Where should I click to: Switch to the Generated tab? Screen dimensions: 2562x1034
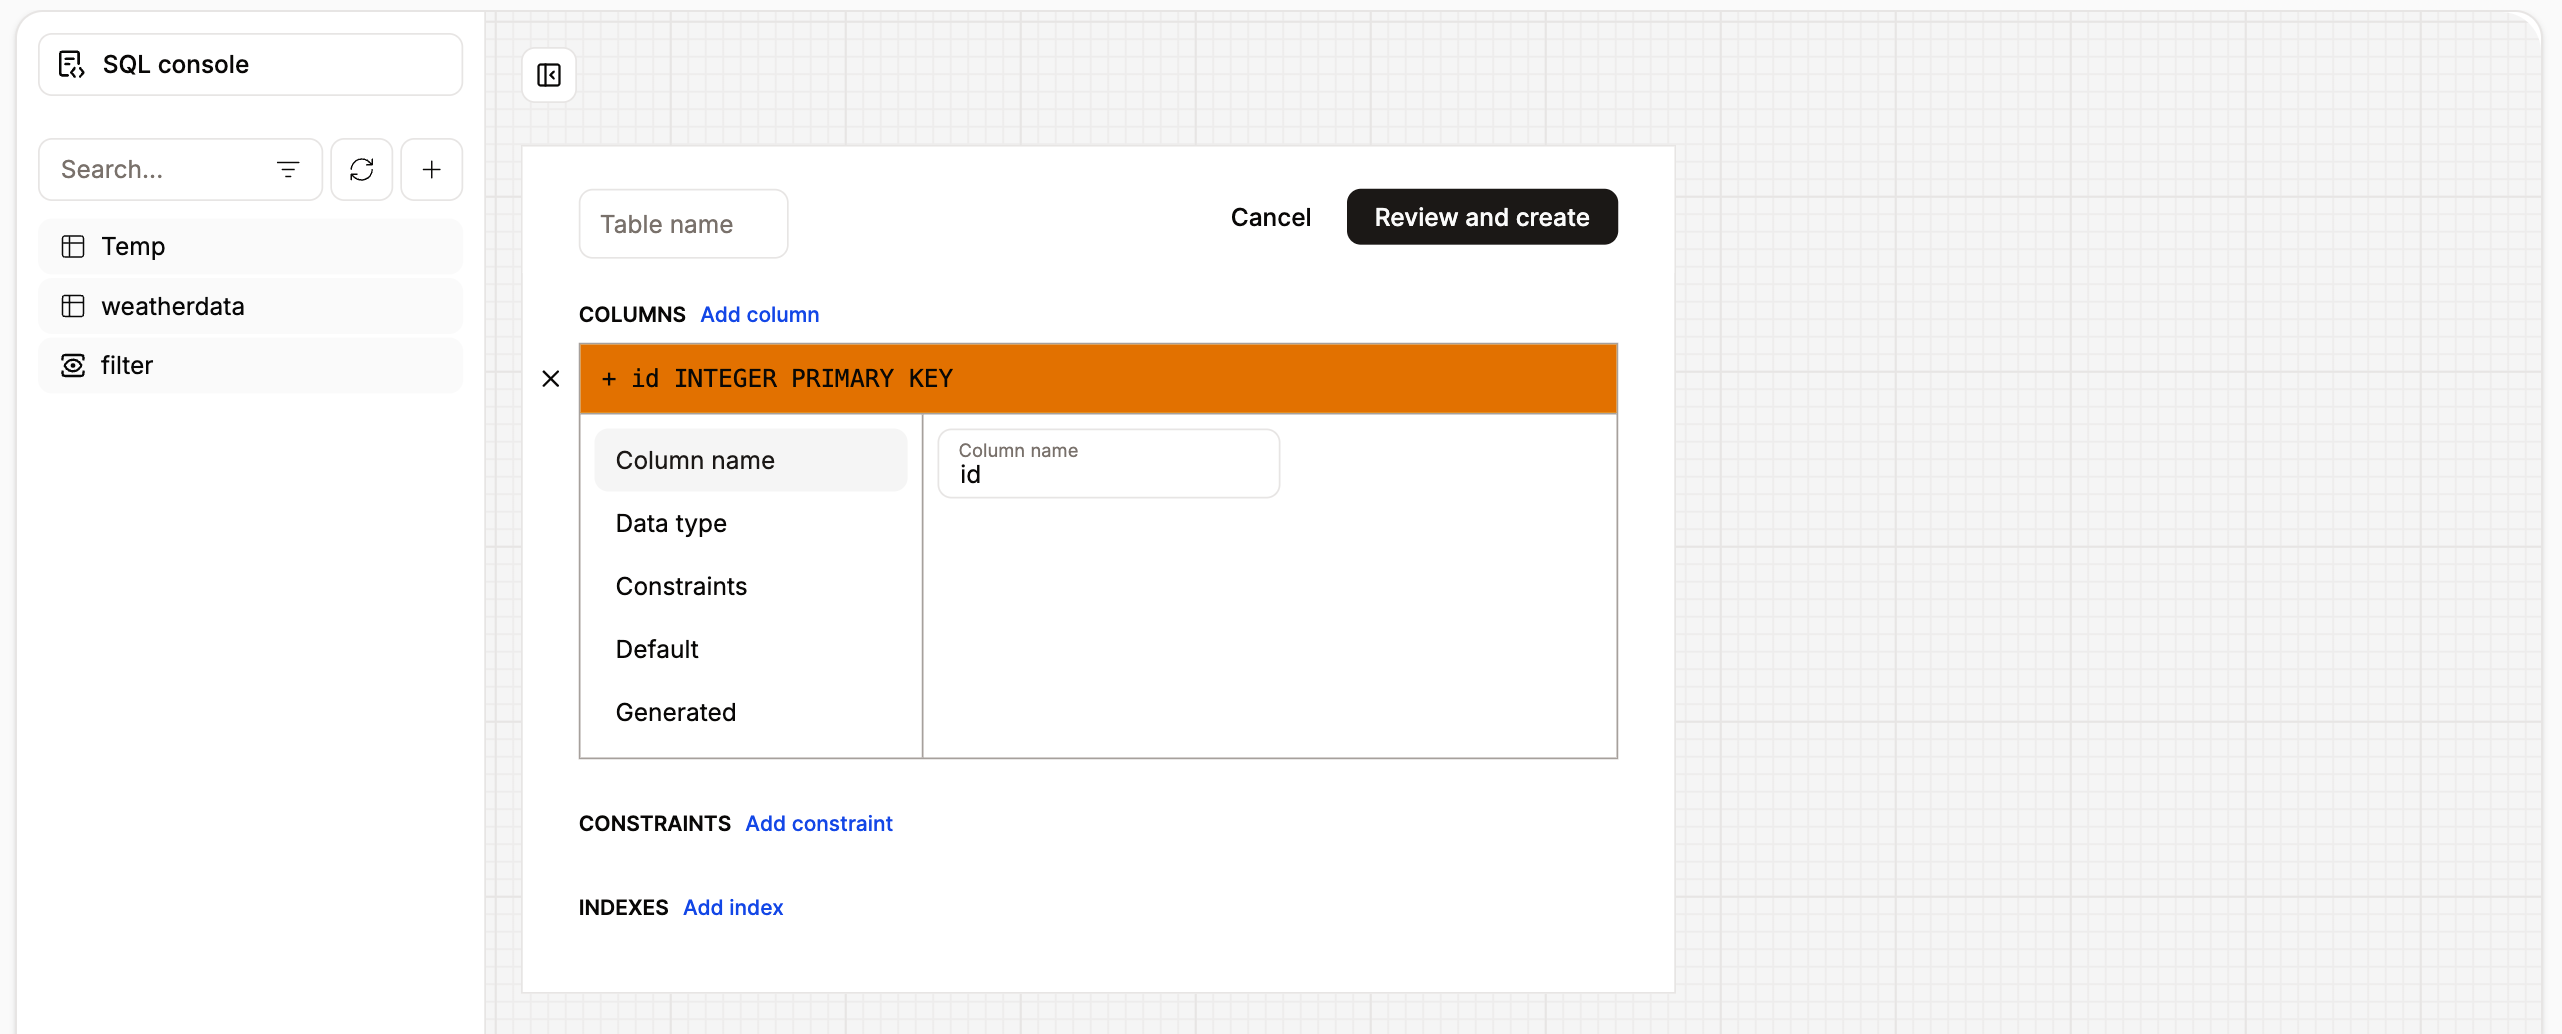tap(676, 711)
